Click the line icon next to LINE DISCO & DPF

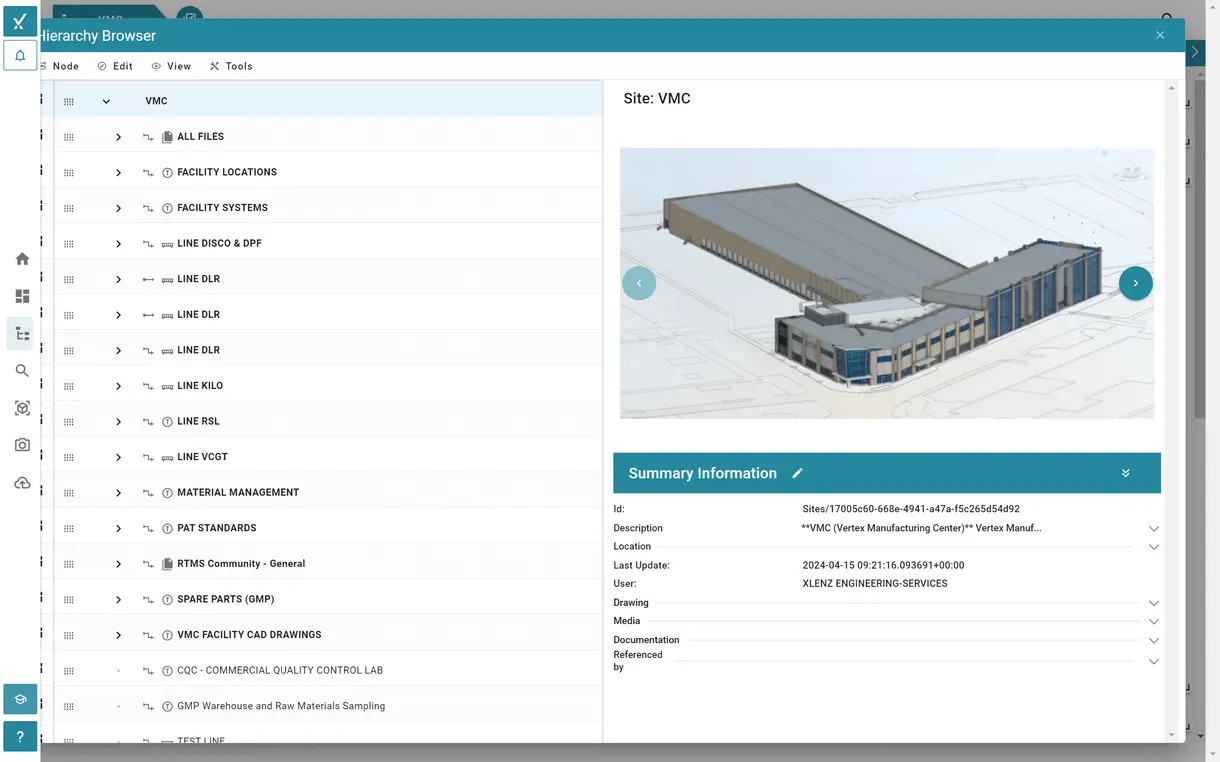tap(167, 244)
